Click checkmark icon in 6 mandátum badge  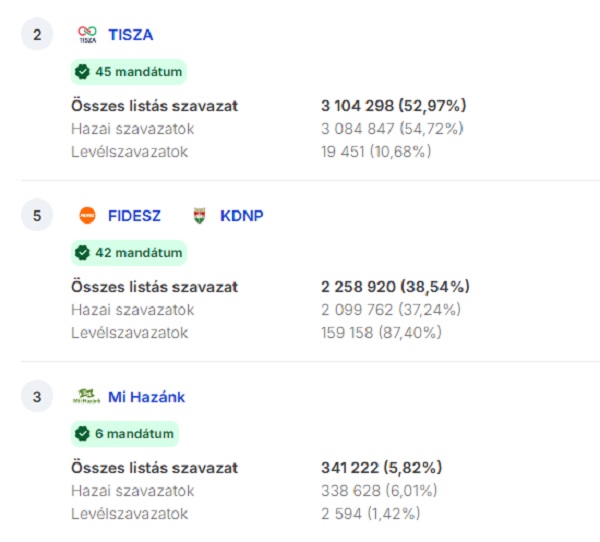point(82,434)
